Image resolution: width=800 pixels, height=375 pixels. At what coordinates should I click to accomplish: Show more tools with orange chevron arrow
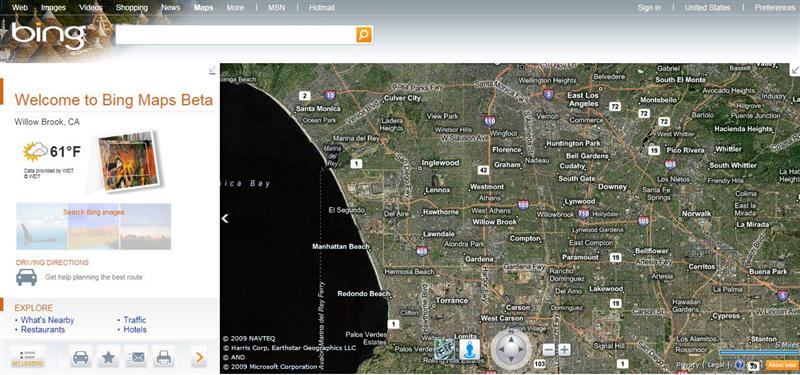pos(199,358)
